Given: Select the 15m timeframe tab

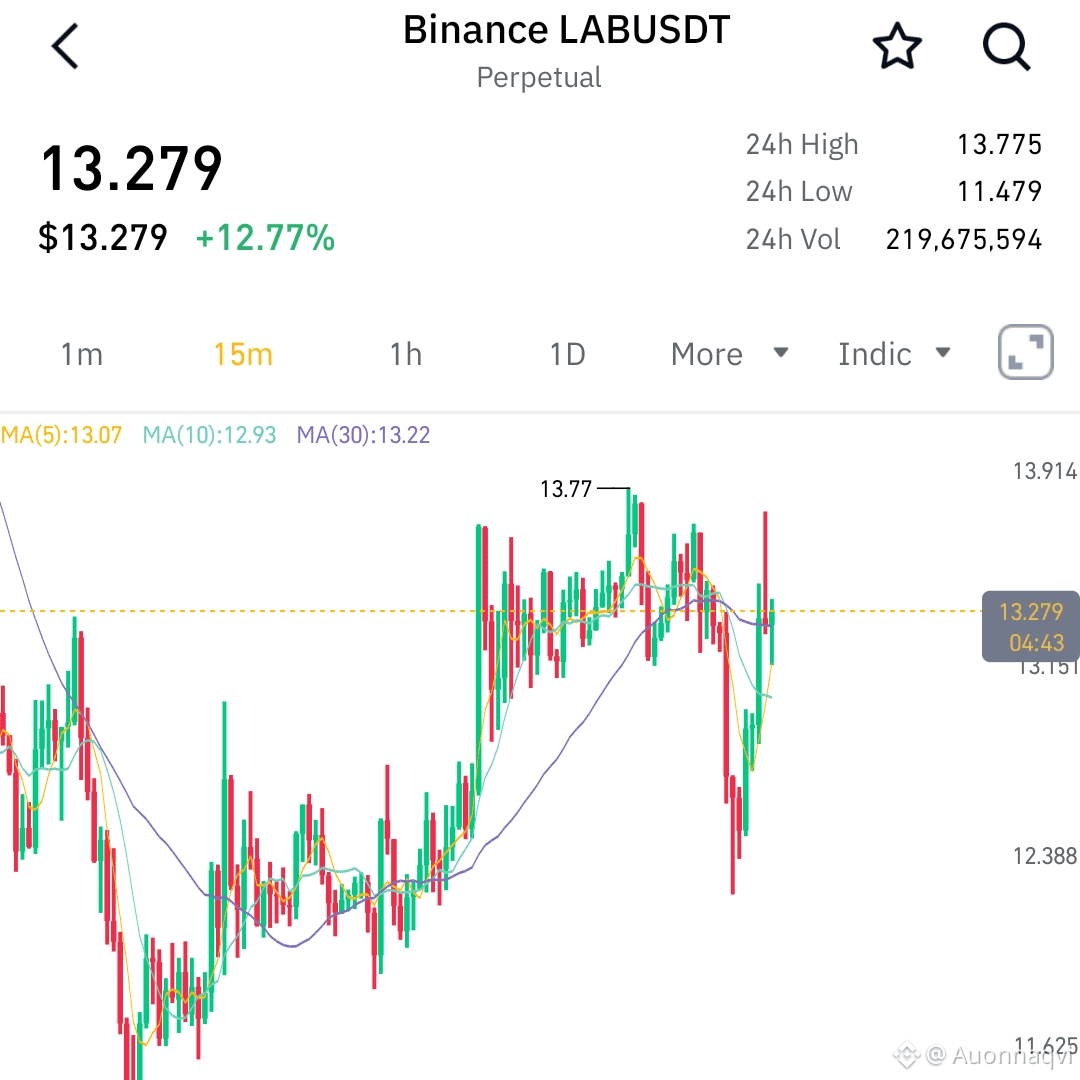Looking at the screenshot, I should coord(243,354).
